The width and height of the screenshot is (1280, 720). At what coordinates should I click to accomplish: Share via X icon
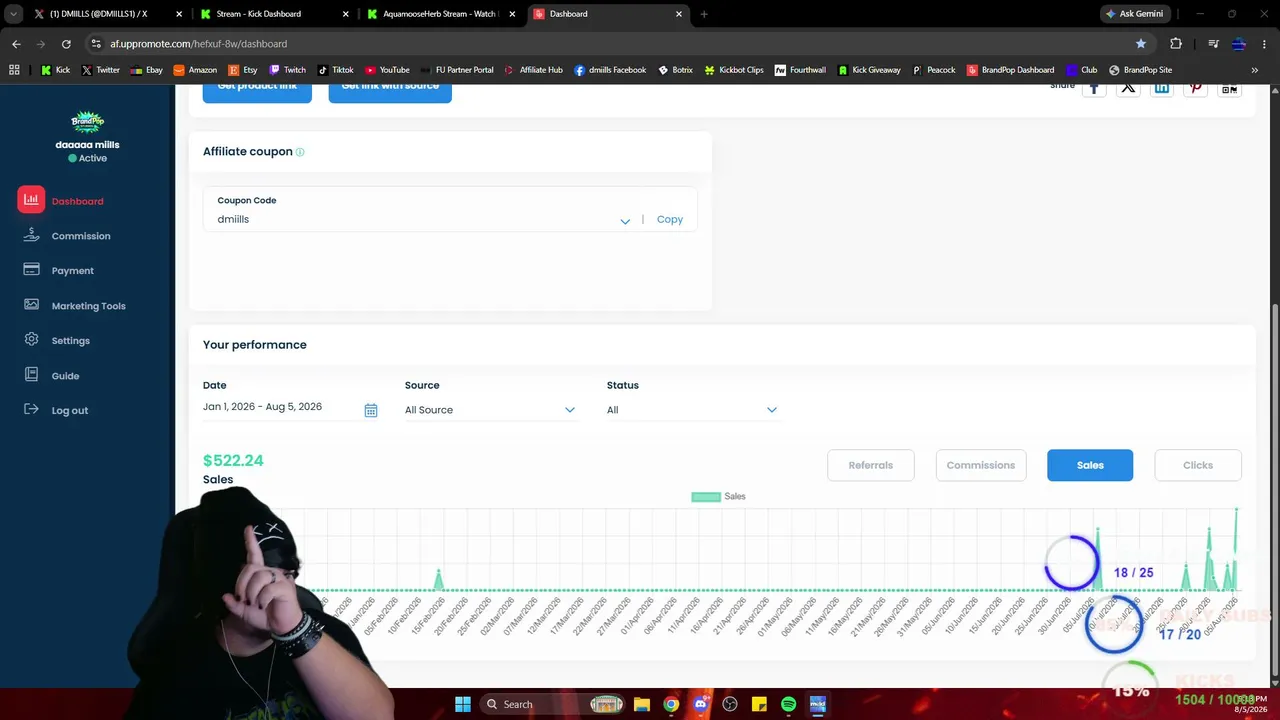[1128, 88]
